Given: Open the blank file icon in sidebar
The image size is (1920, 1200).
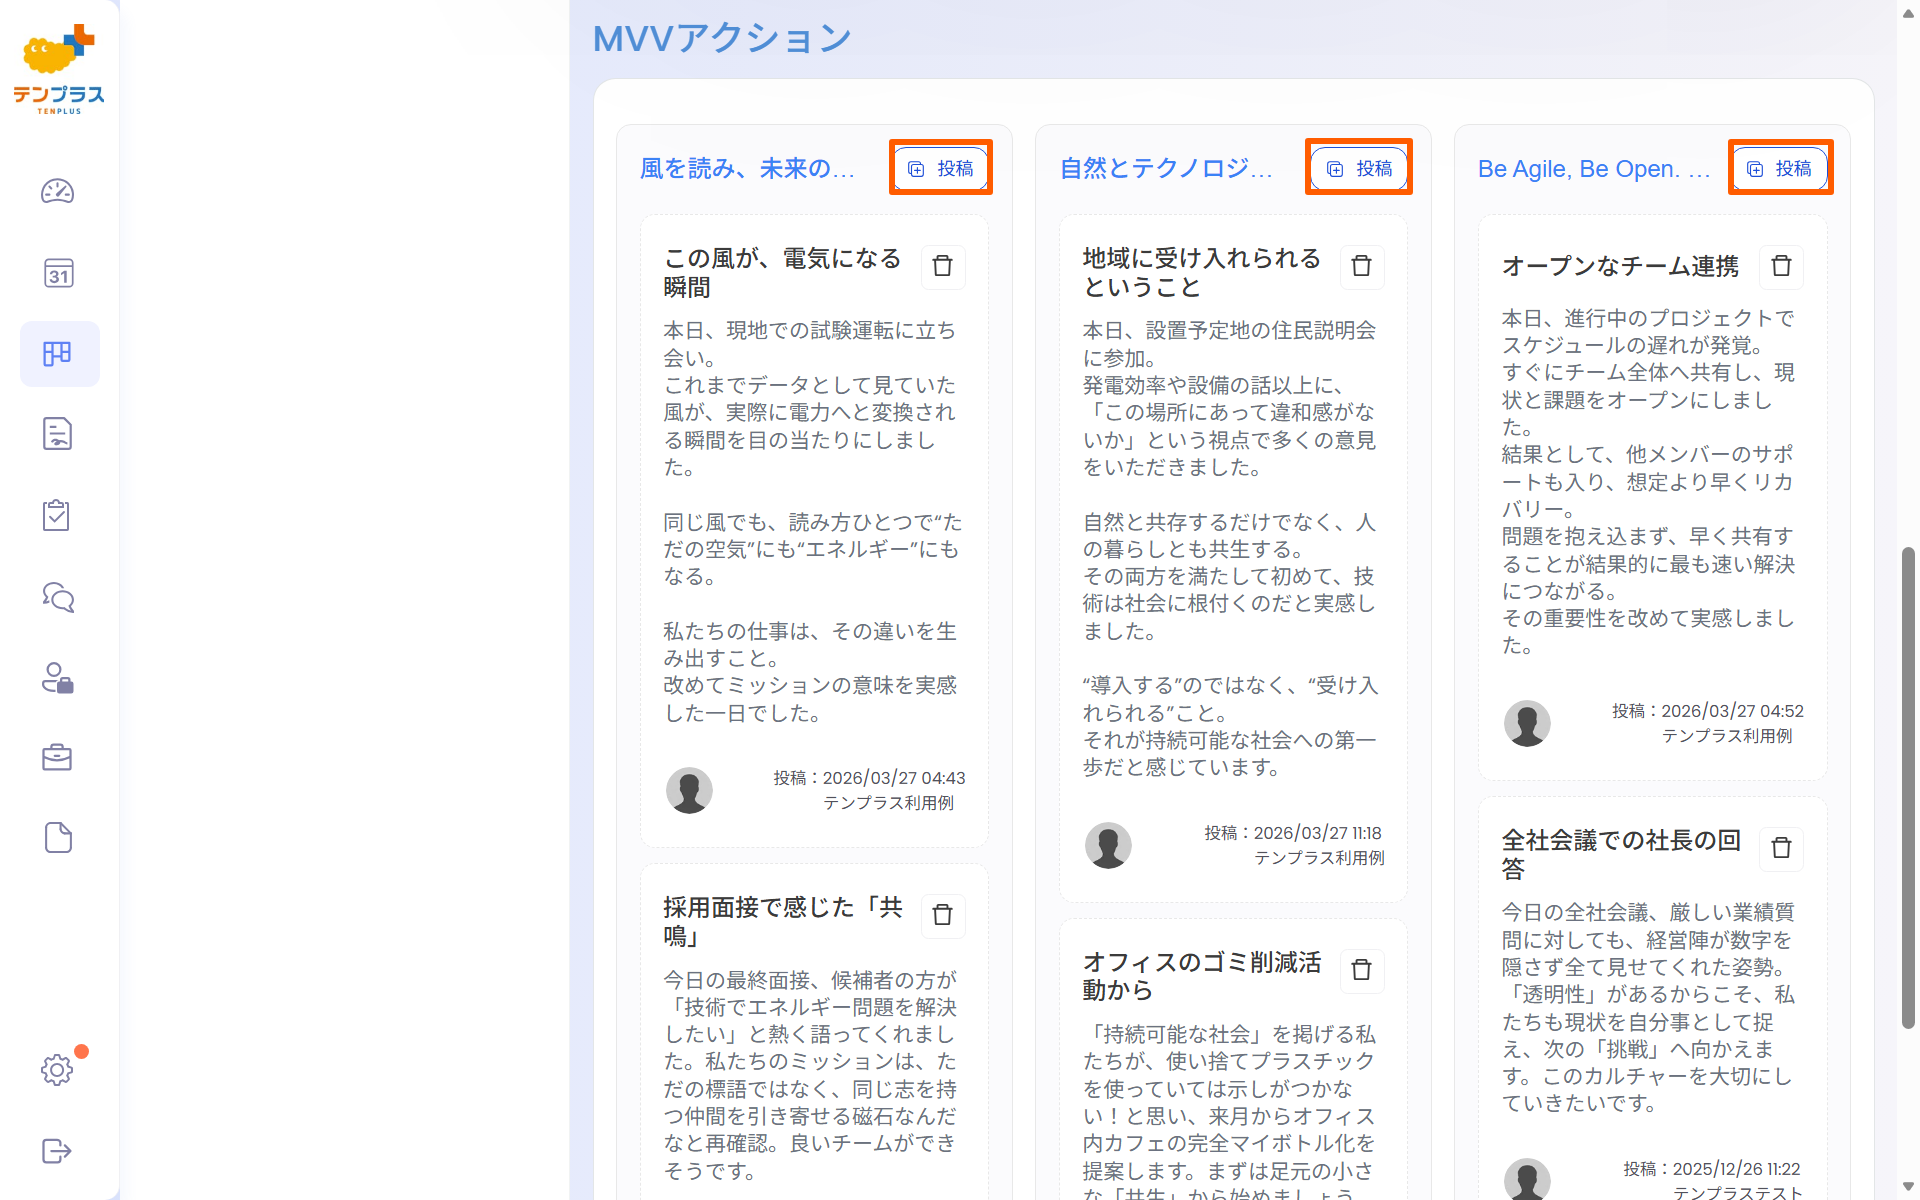Looking at the screenshot, I should [58, 838].
